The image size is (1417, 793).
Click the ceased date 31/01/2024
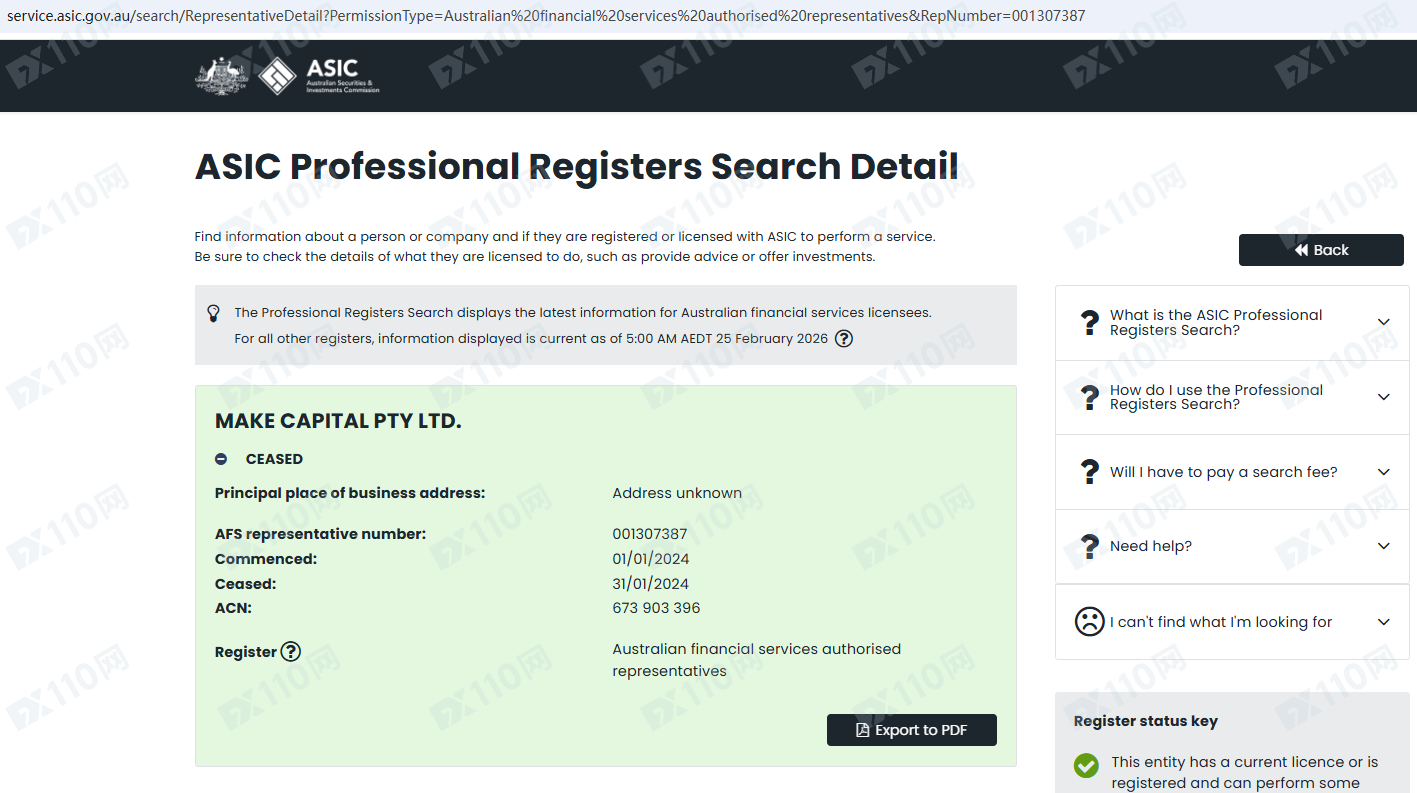pos(651,584)
